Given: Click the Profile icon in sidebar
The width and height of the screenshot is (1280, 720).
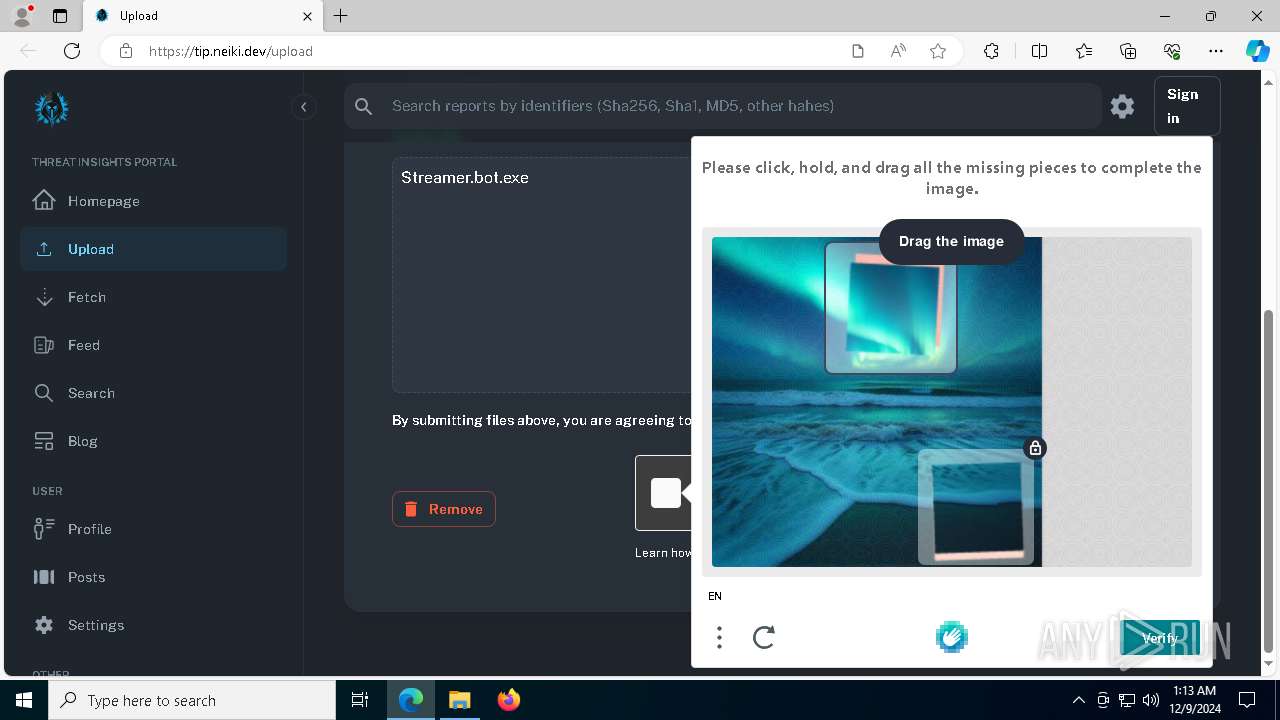Looking at the screenshot, I should [x=44, y=529].
